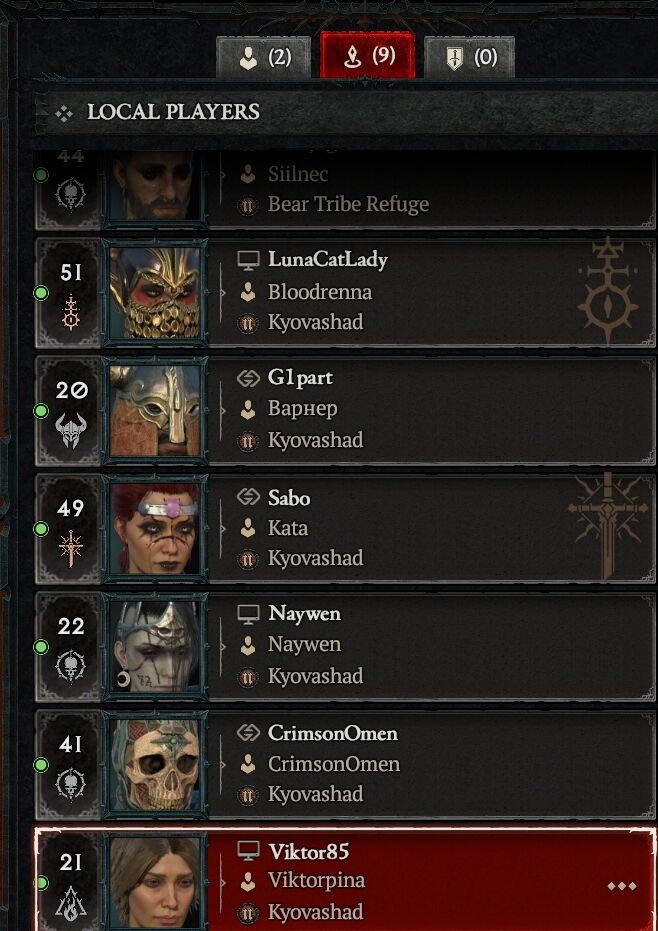Expand the chevron on CrimsonOmen's entry

(223, 764)
